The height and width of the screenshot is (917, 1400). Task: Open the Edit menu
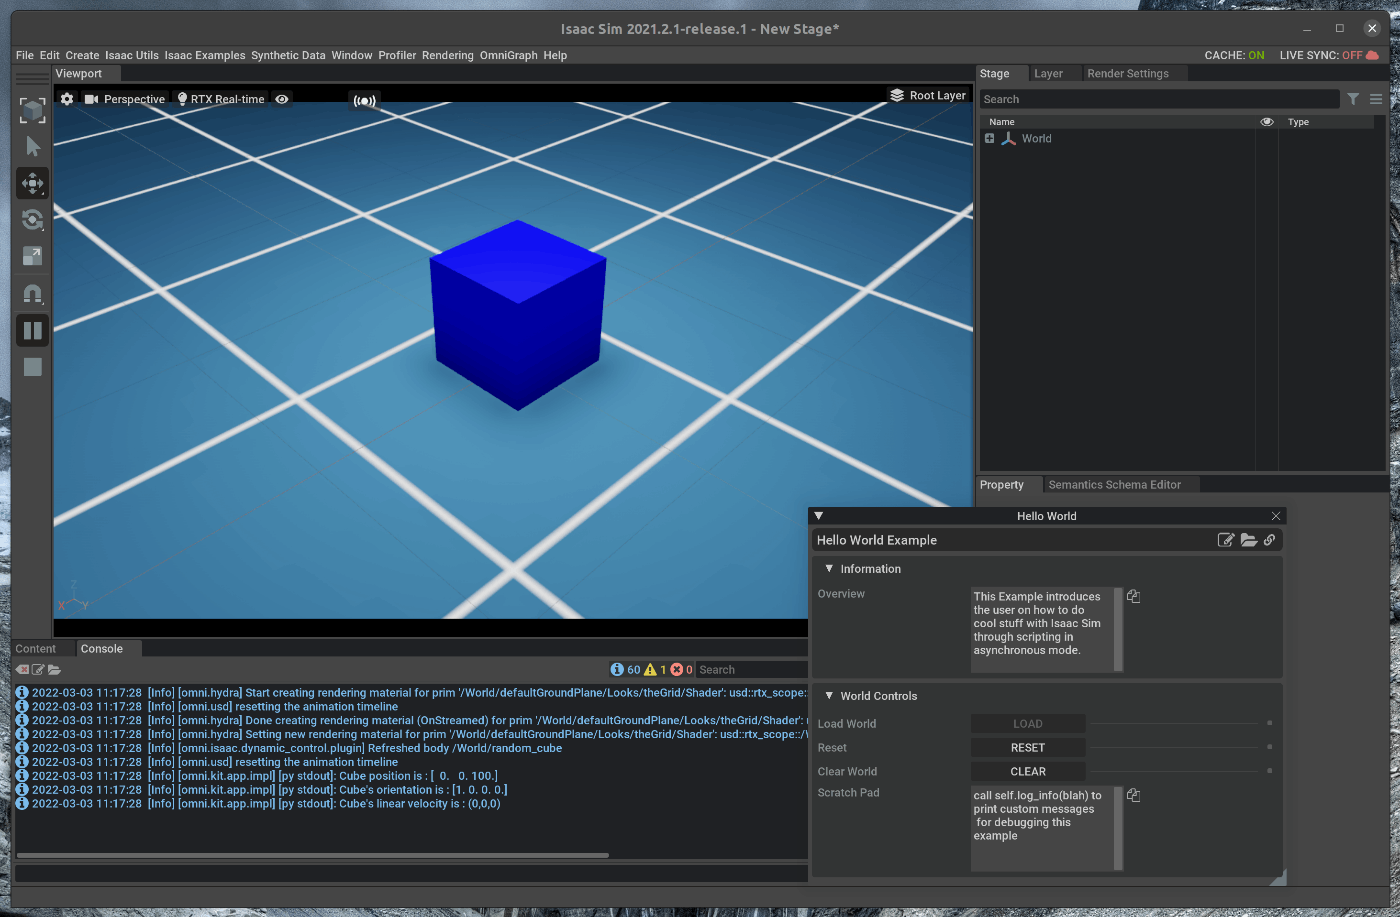(50, 55)
